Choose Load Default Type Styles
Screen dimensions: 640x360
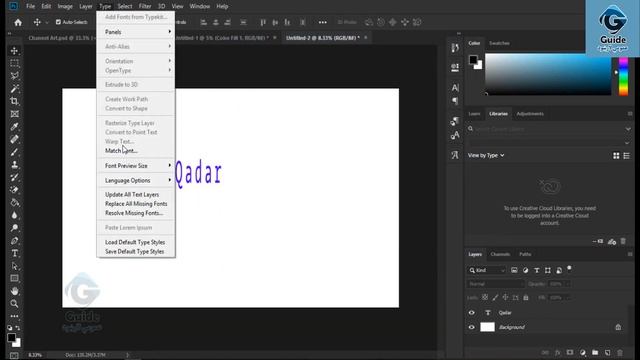click(x=136, y=242)
